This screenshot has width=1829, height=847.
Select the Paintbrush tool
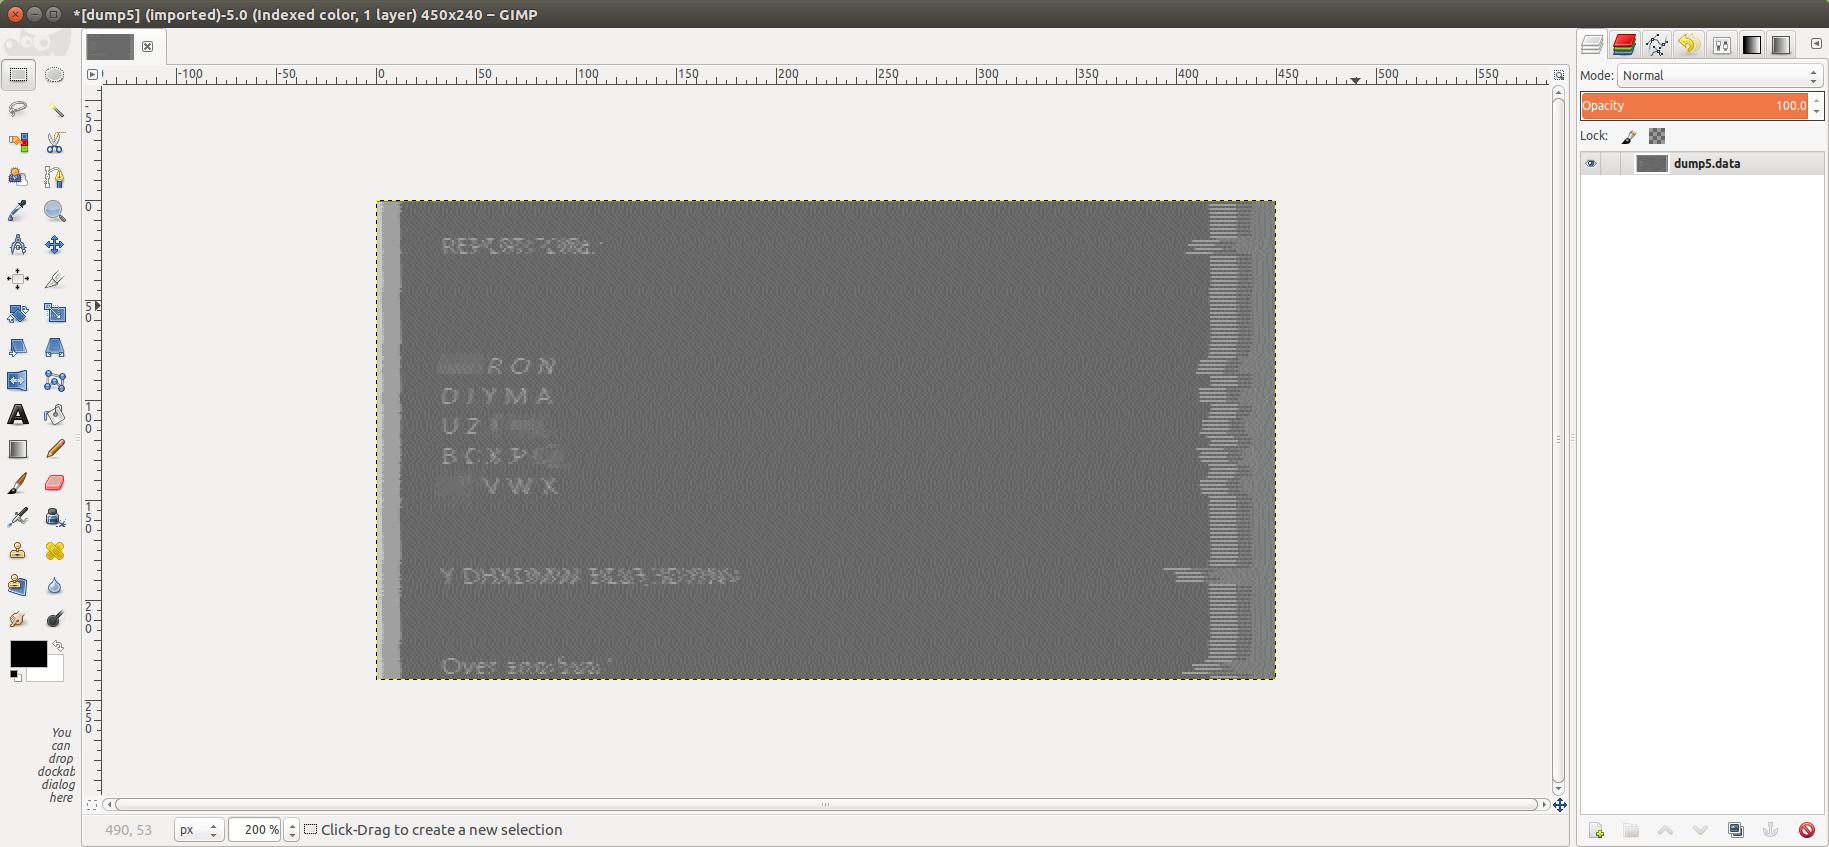[18, 483]
